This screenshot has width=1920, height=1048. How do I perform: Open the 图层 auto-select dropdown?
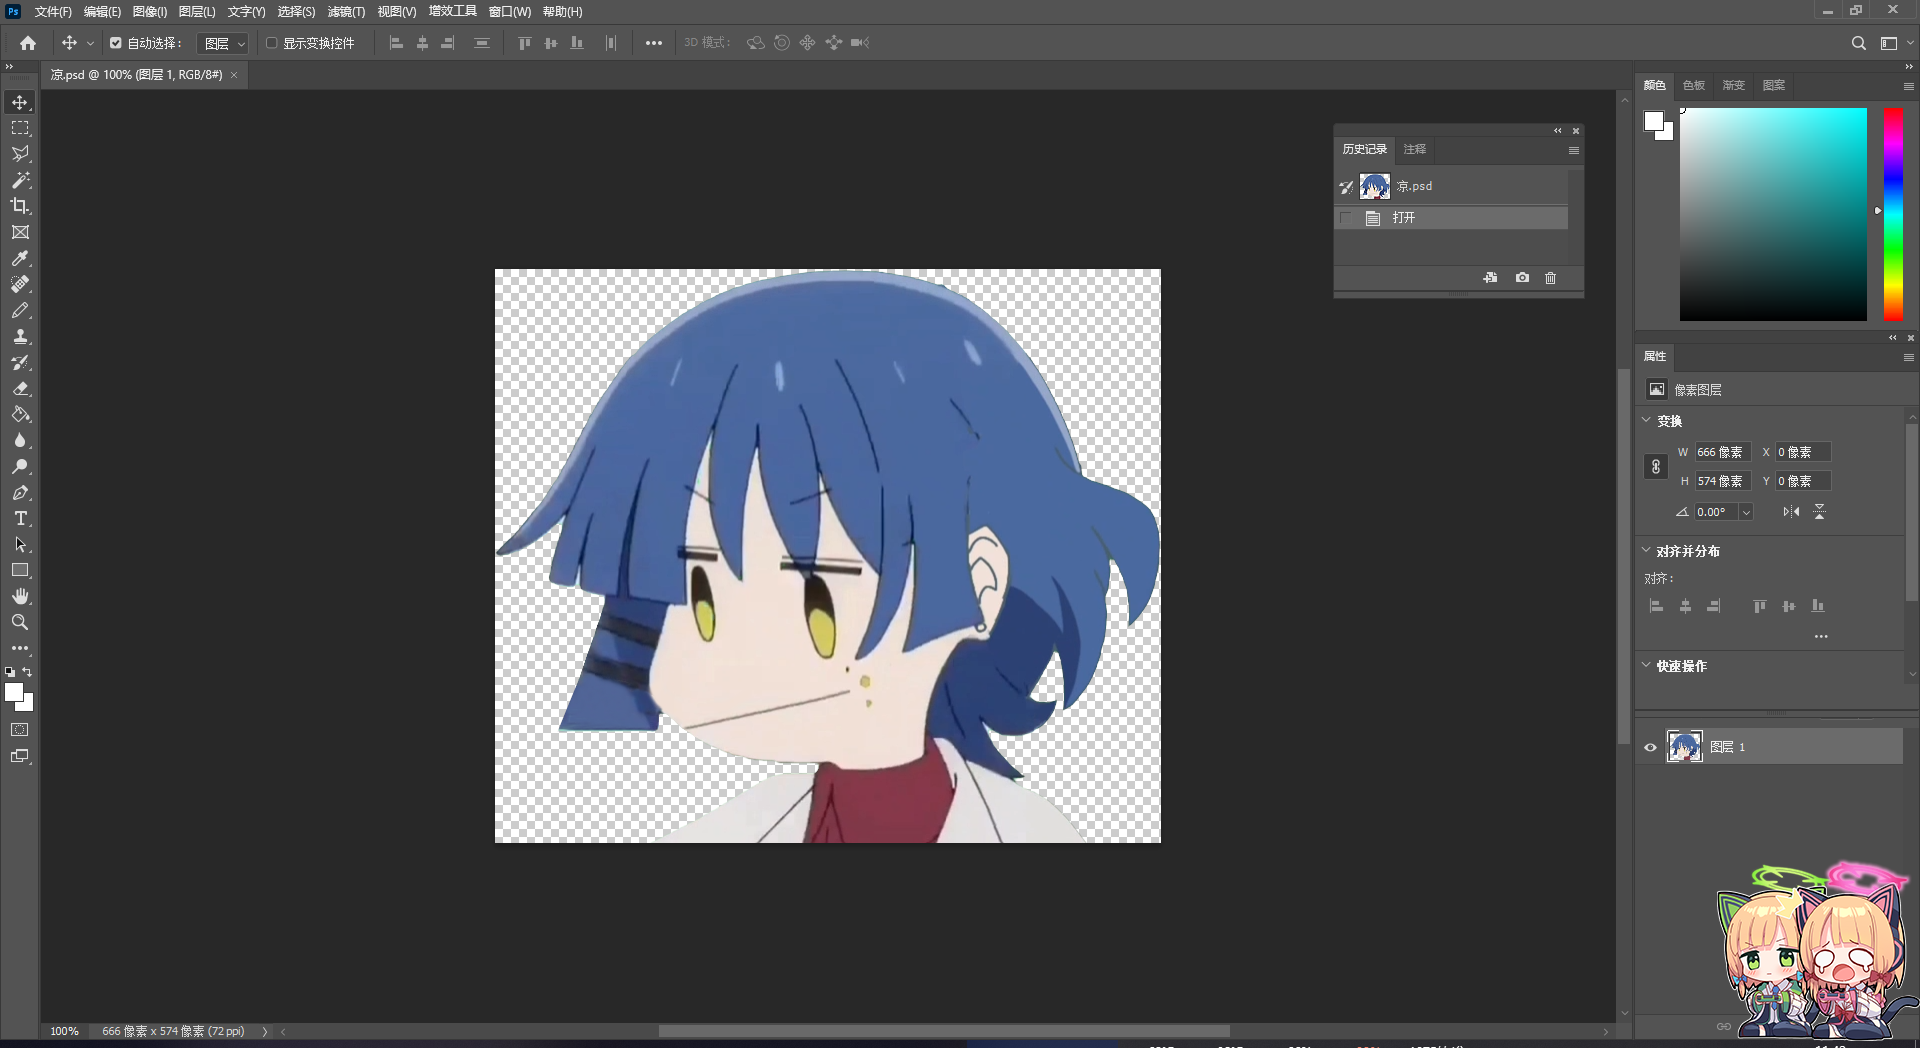pyautogui.click(x=222, y=43)
